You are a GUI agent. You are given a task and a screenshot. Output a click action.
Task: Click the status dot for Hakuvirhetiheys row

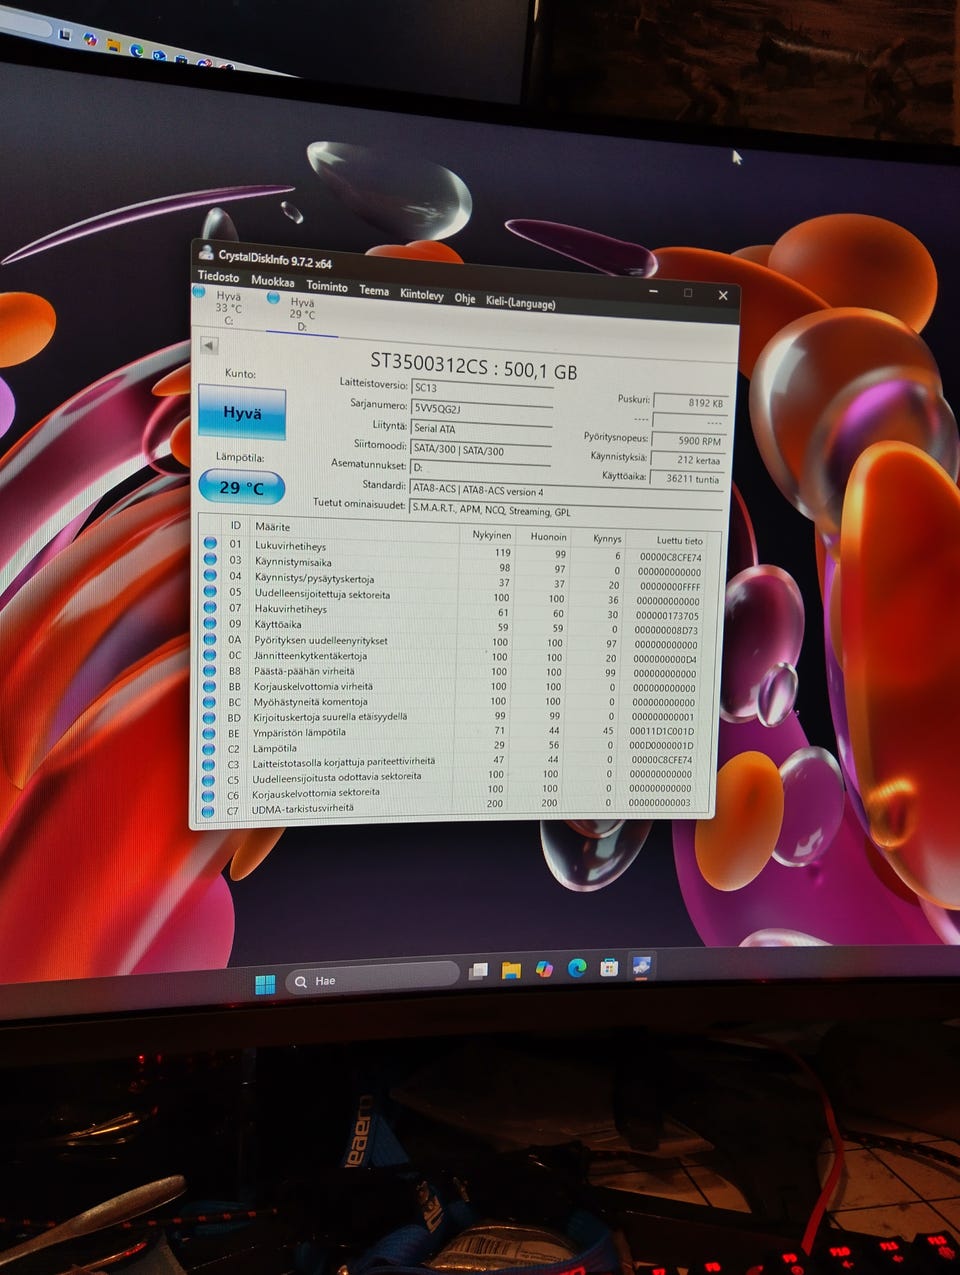tap(210, 607)
